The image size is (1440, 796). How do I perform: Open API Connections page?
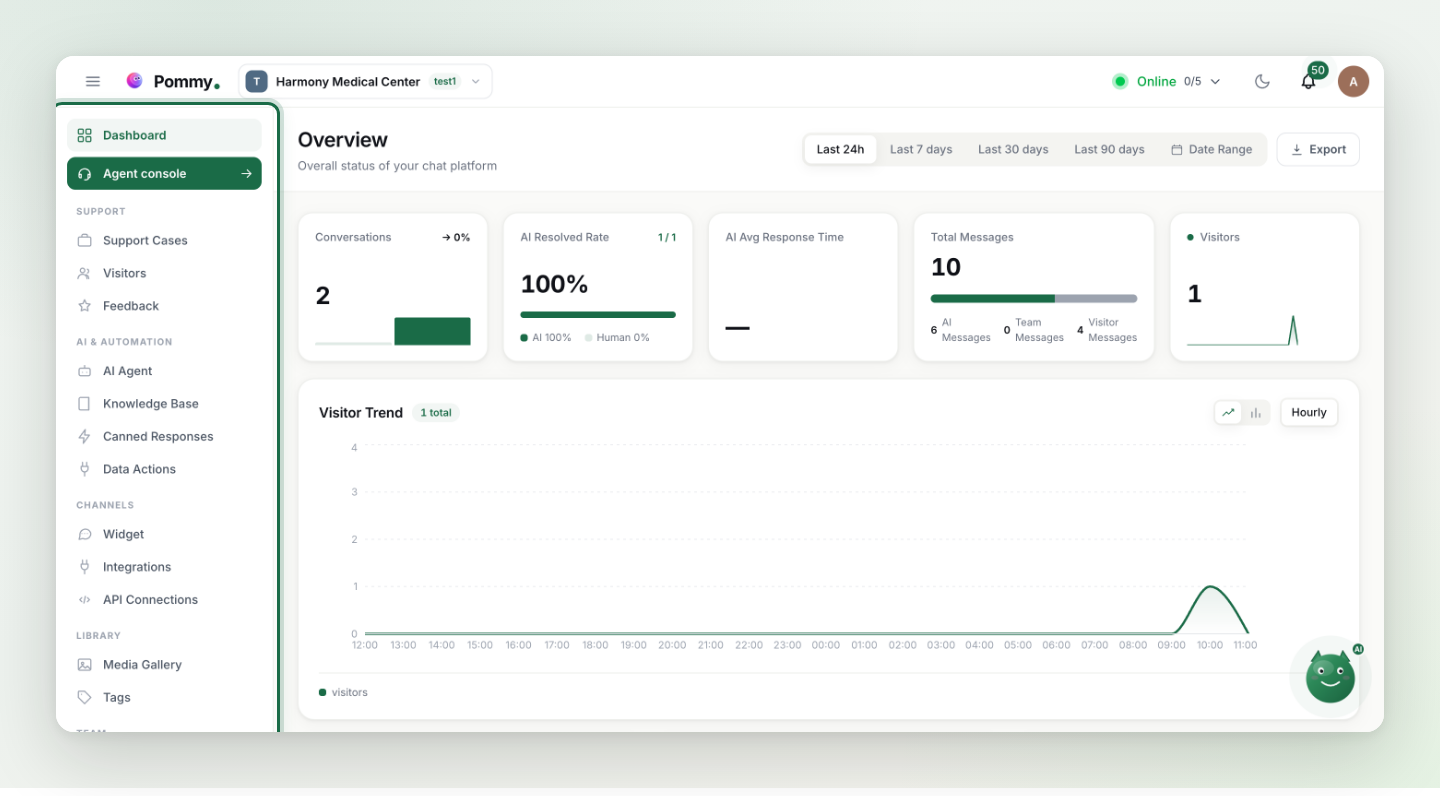[164, 600]
